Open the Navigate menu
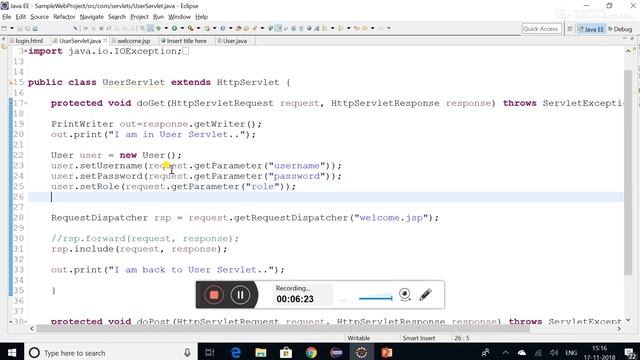 (91, 17)
